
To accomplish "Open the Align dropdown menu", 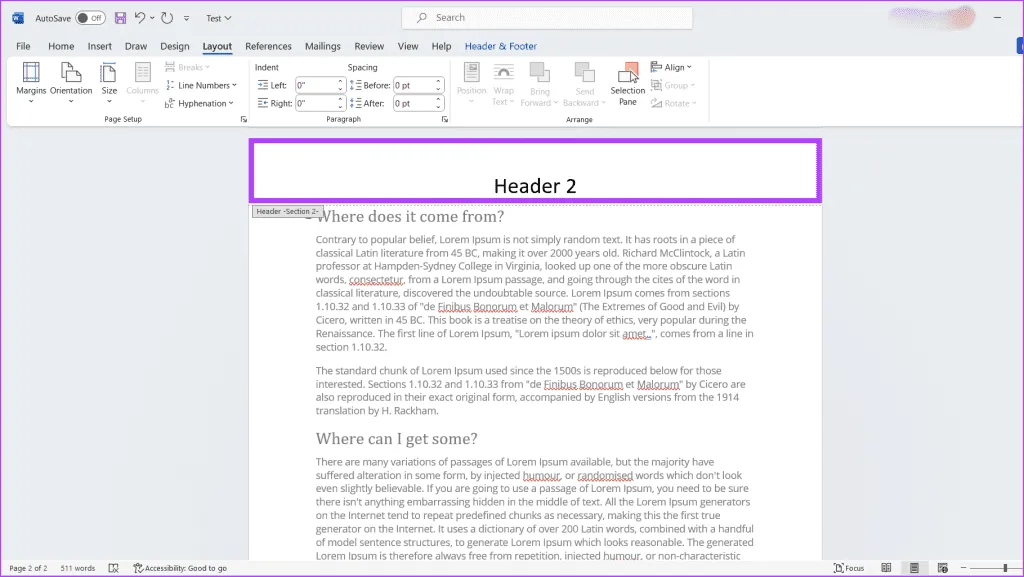I will coord(670,67).
